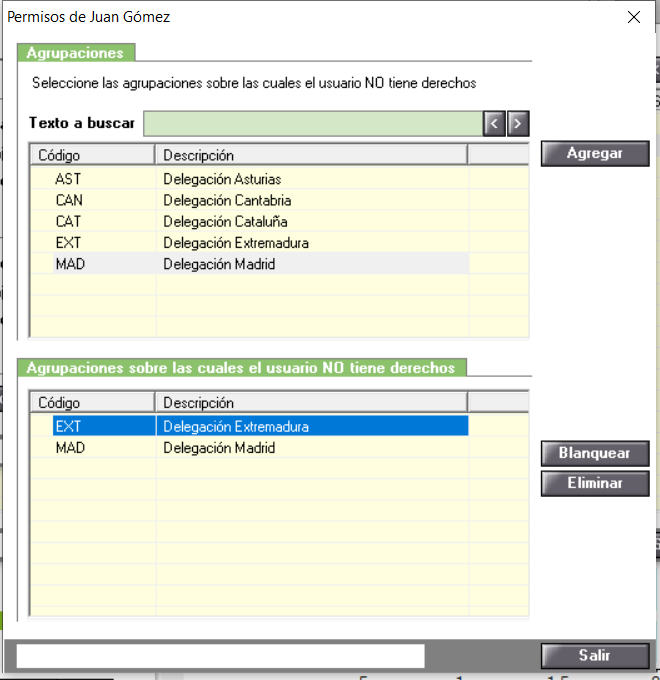Image resolution: width=660 pixels, height=680 pixels.
Task: Click the Salir button
Action: pyautogui.click(x=595, y=655)
